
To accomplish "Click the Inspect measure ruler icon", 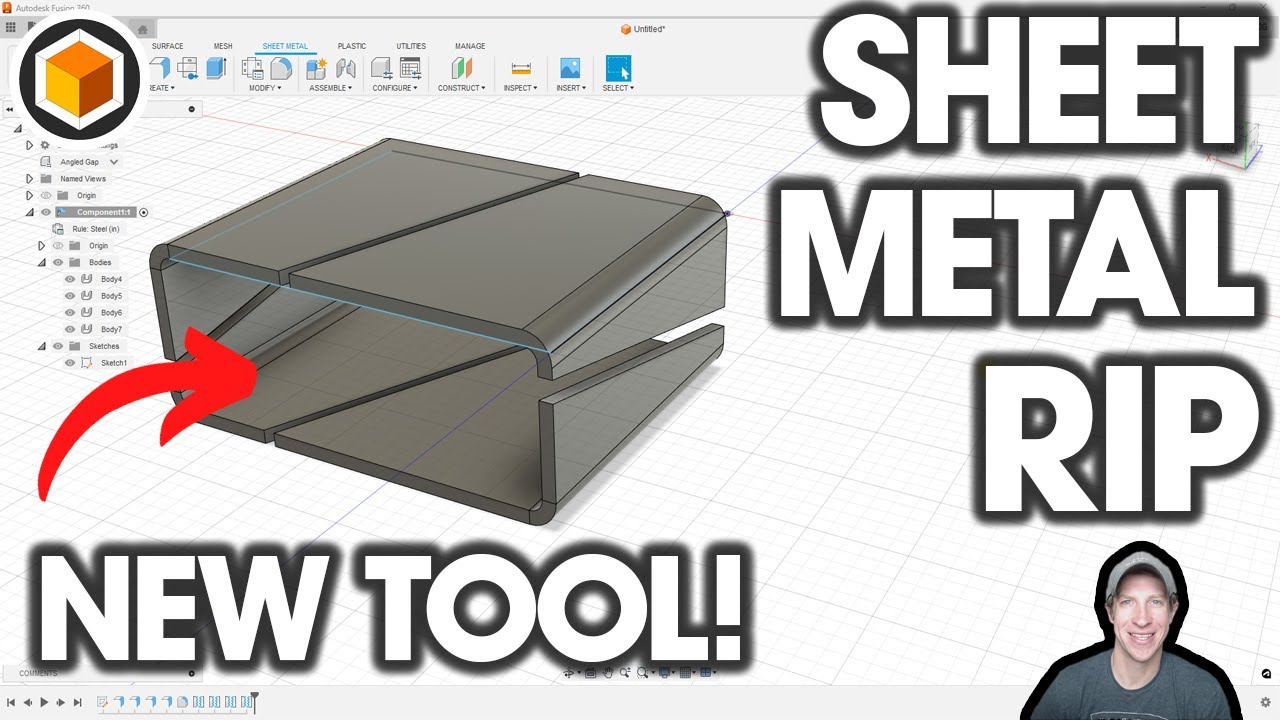I will pos(521,68).
